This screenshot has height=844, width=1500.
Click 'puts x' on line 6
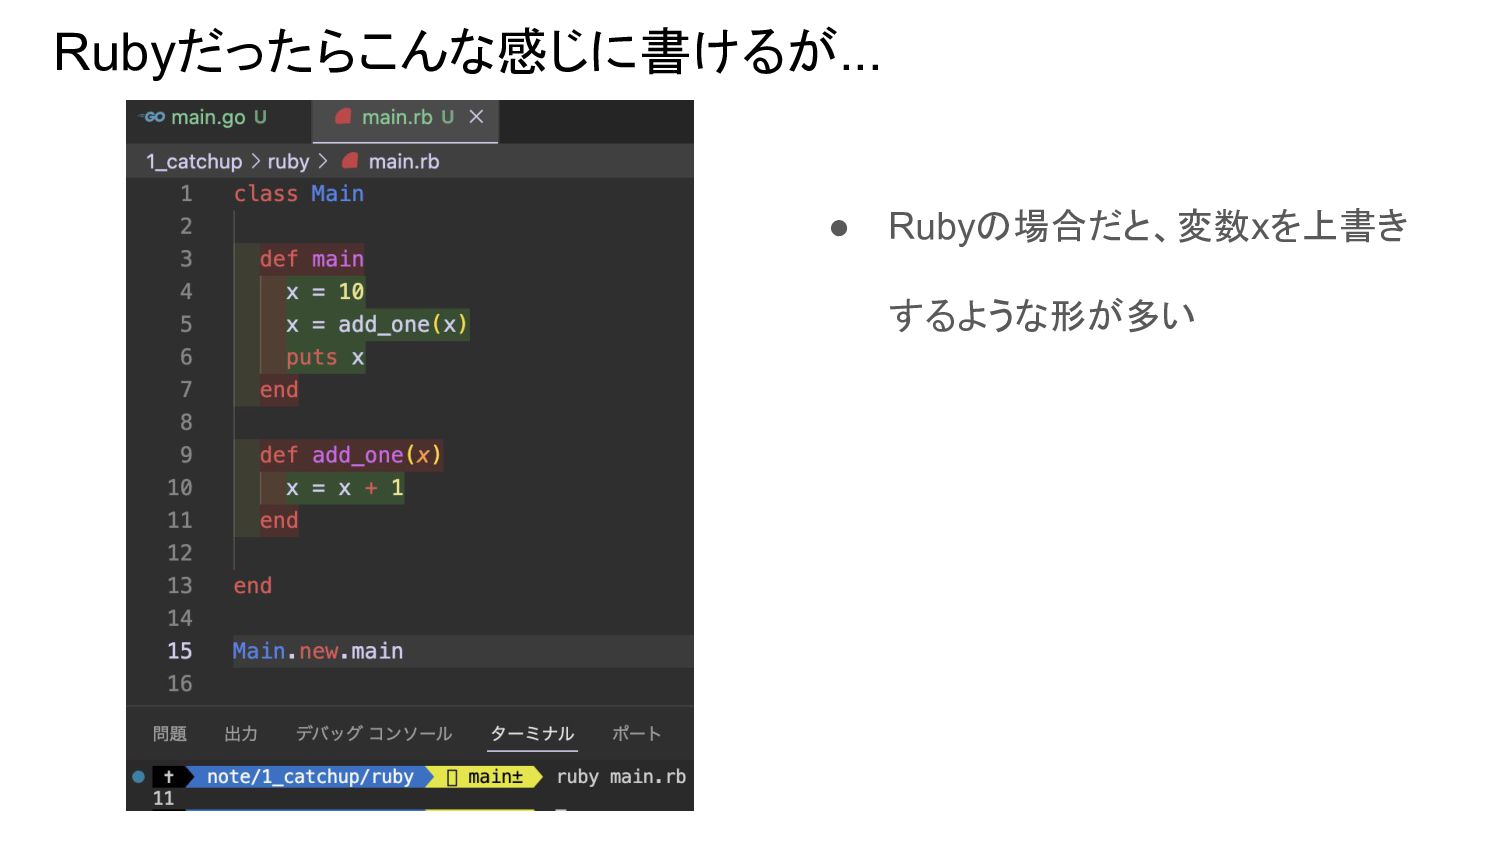(x=325, y=357)
